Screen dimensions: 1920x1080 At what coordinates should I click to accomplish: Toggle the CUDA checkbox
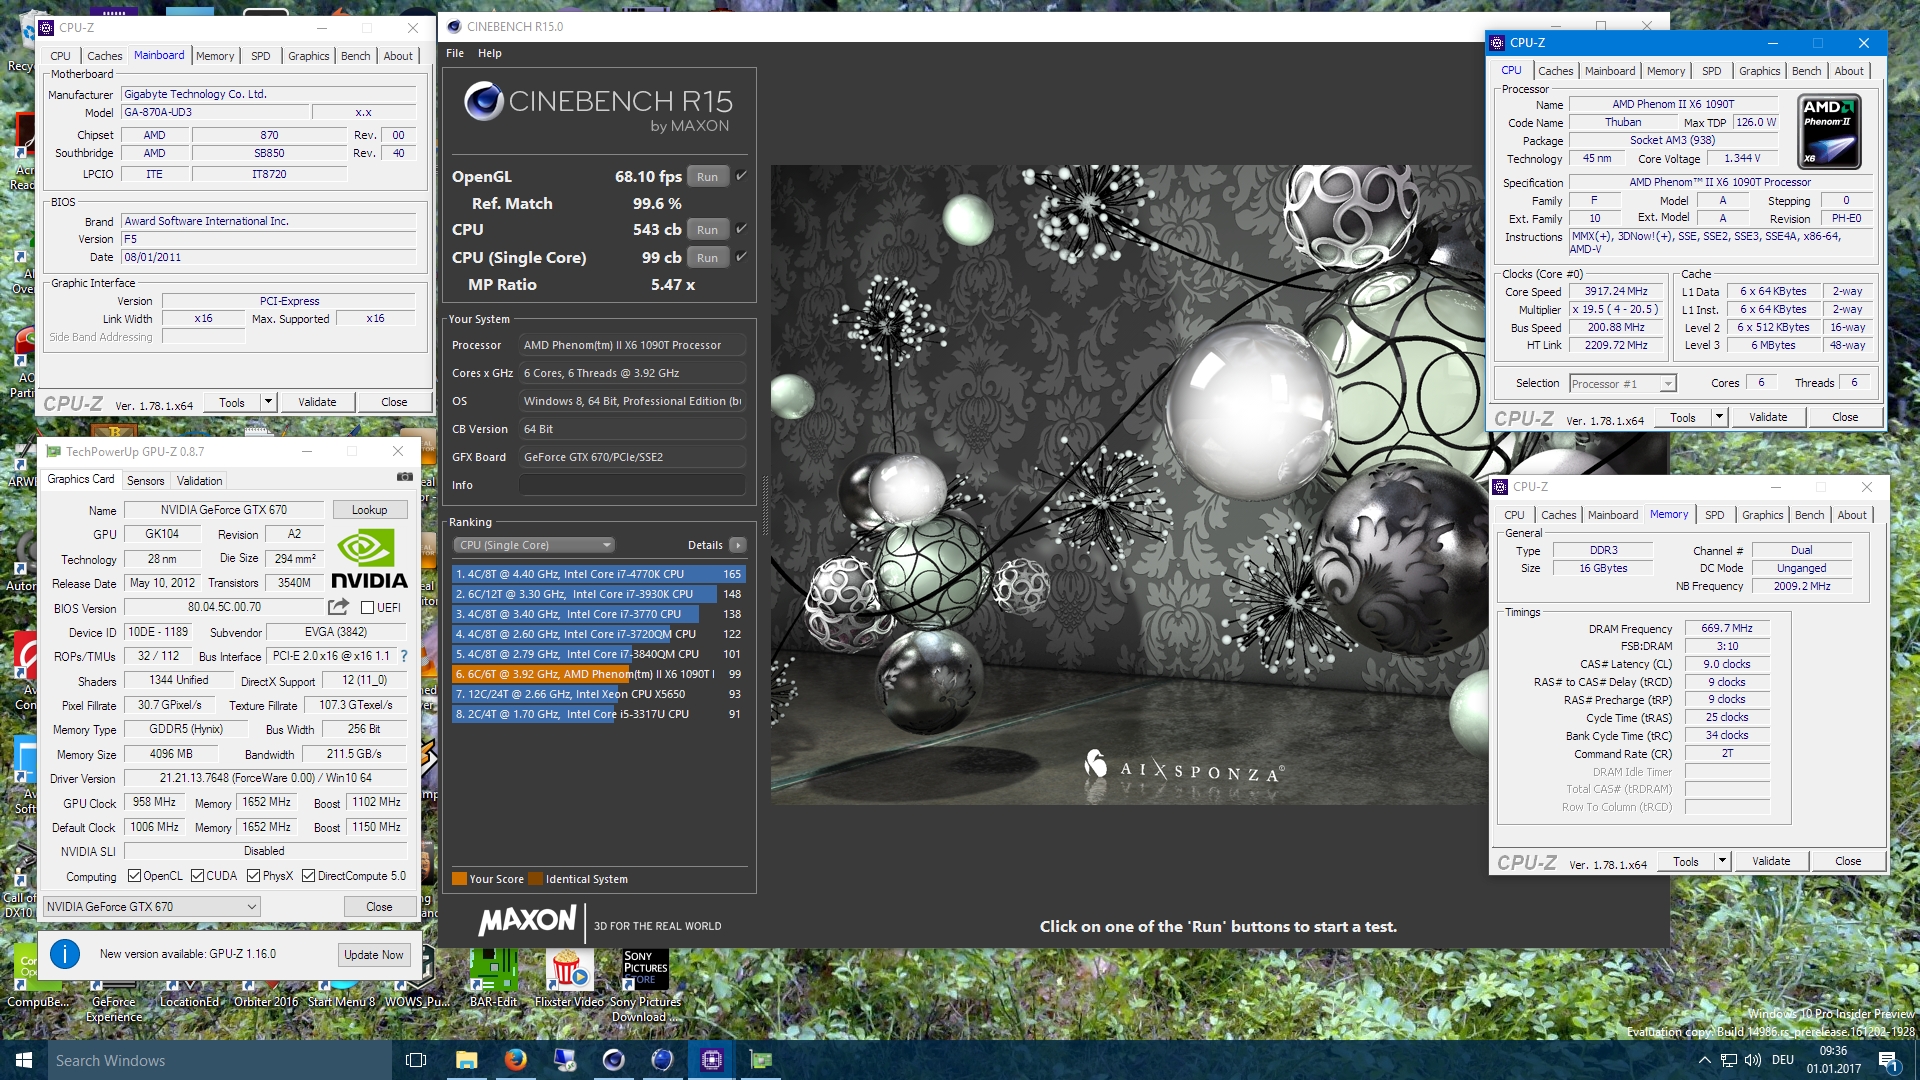[x=197, y=876]
